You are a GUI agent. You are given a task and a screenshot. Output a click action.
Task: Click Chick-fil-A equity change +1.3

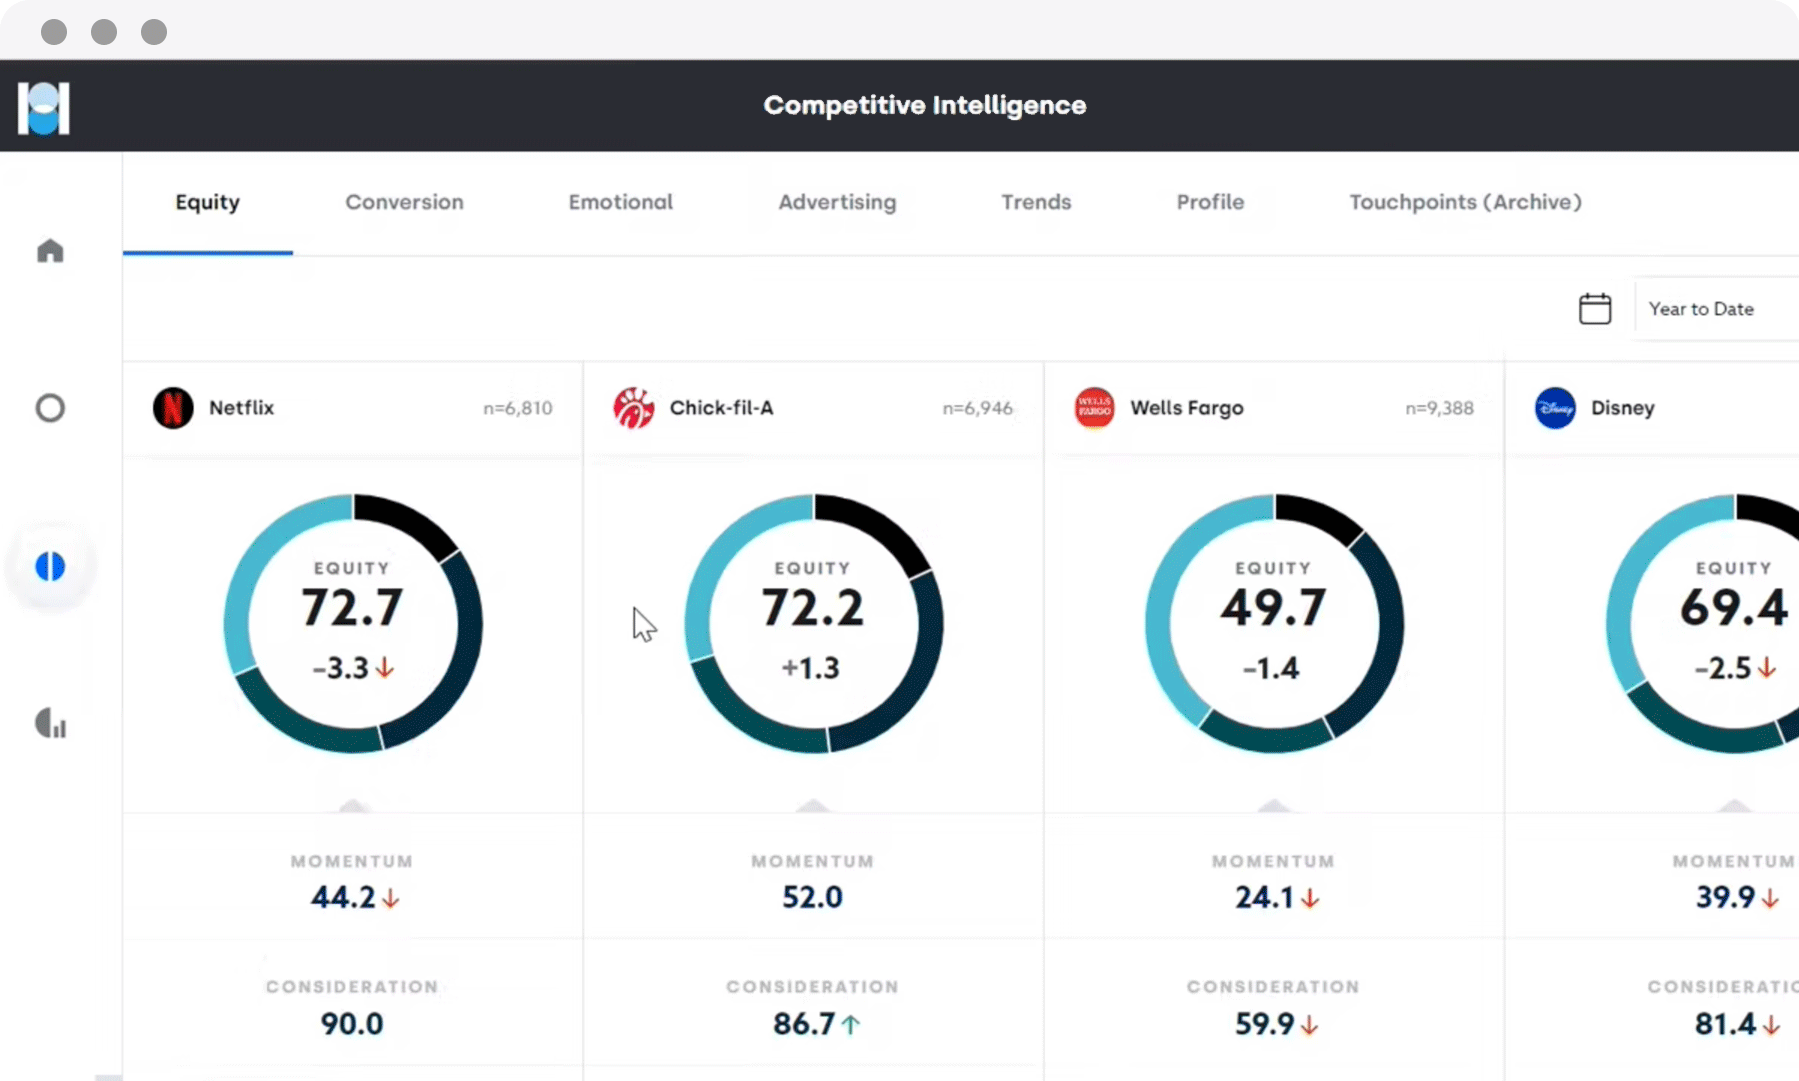pyautogui.click(x=811, y=668)
